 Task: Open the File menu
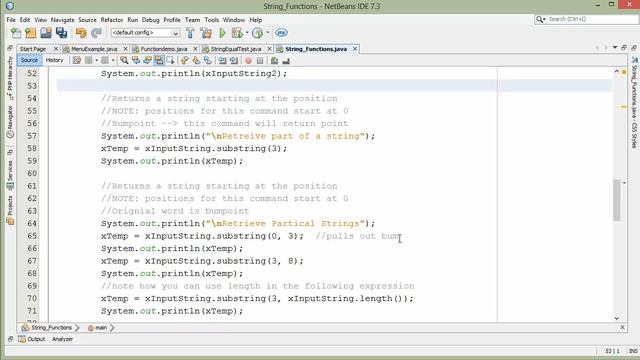[11, 20]
